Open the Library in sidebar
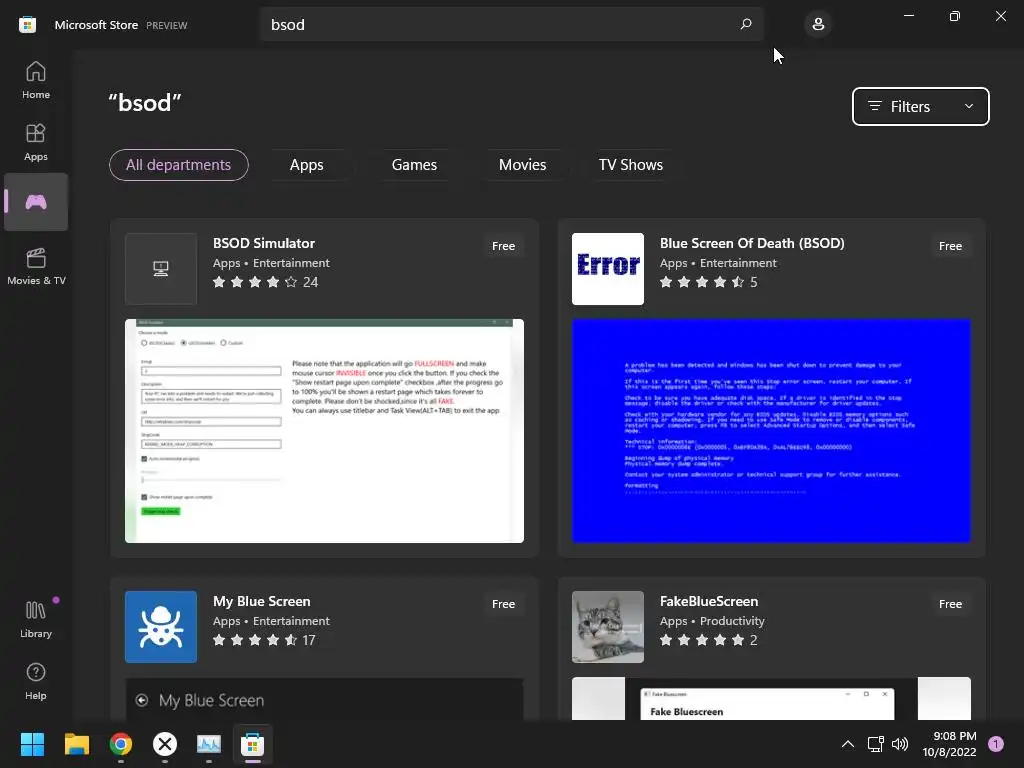 tap(36, 619)
